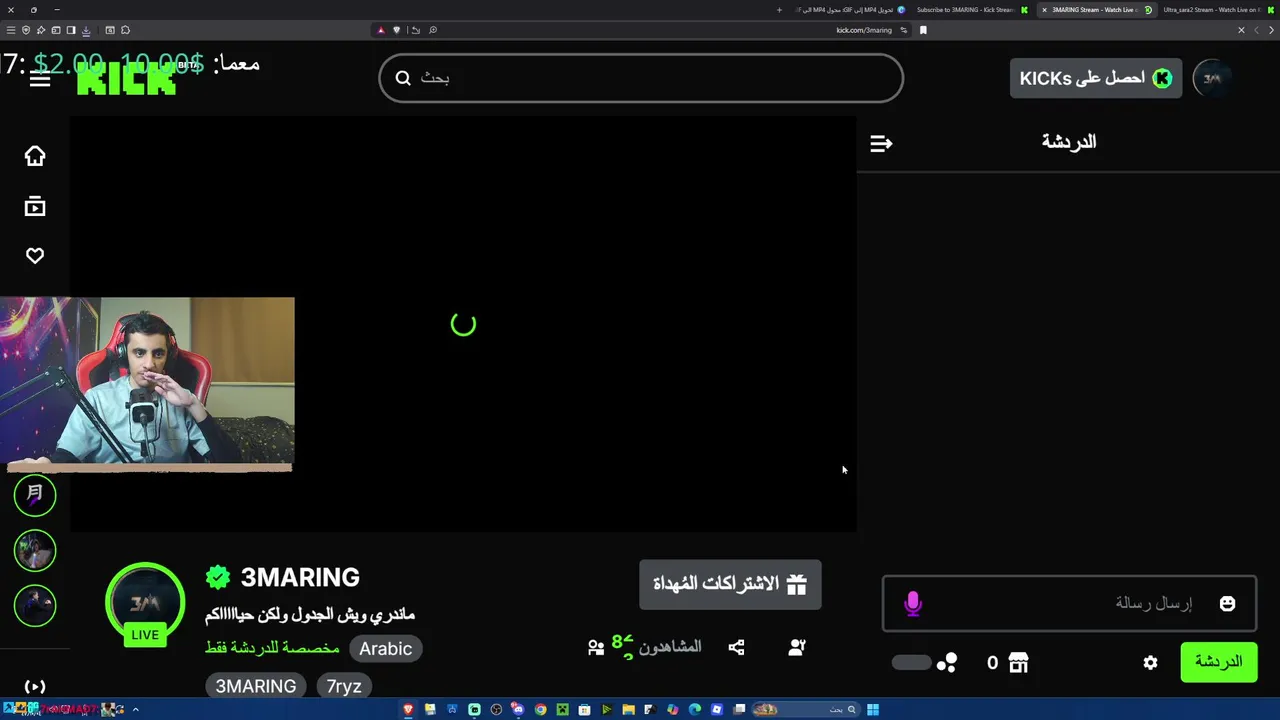This screenshot has height=720, width=1280.
Task: Click the 3MARING channel avatar with LIVE badge
Action: 145,604
